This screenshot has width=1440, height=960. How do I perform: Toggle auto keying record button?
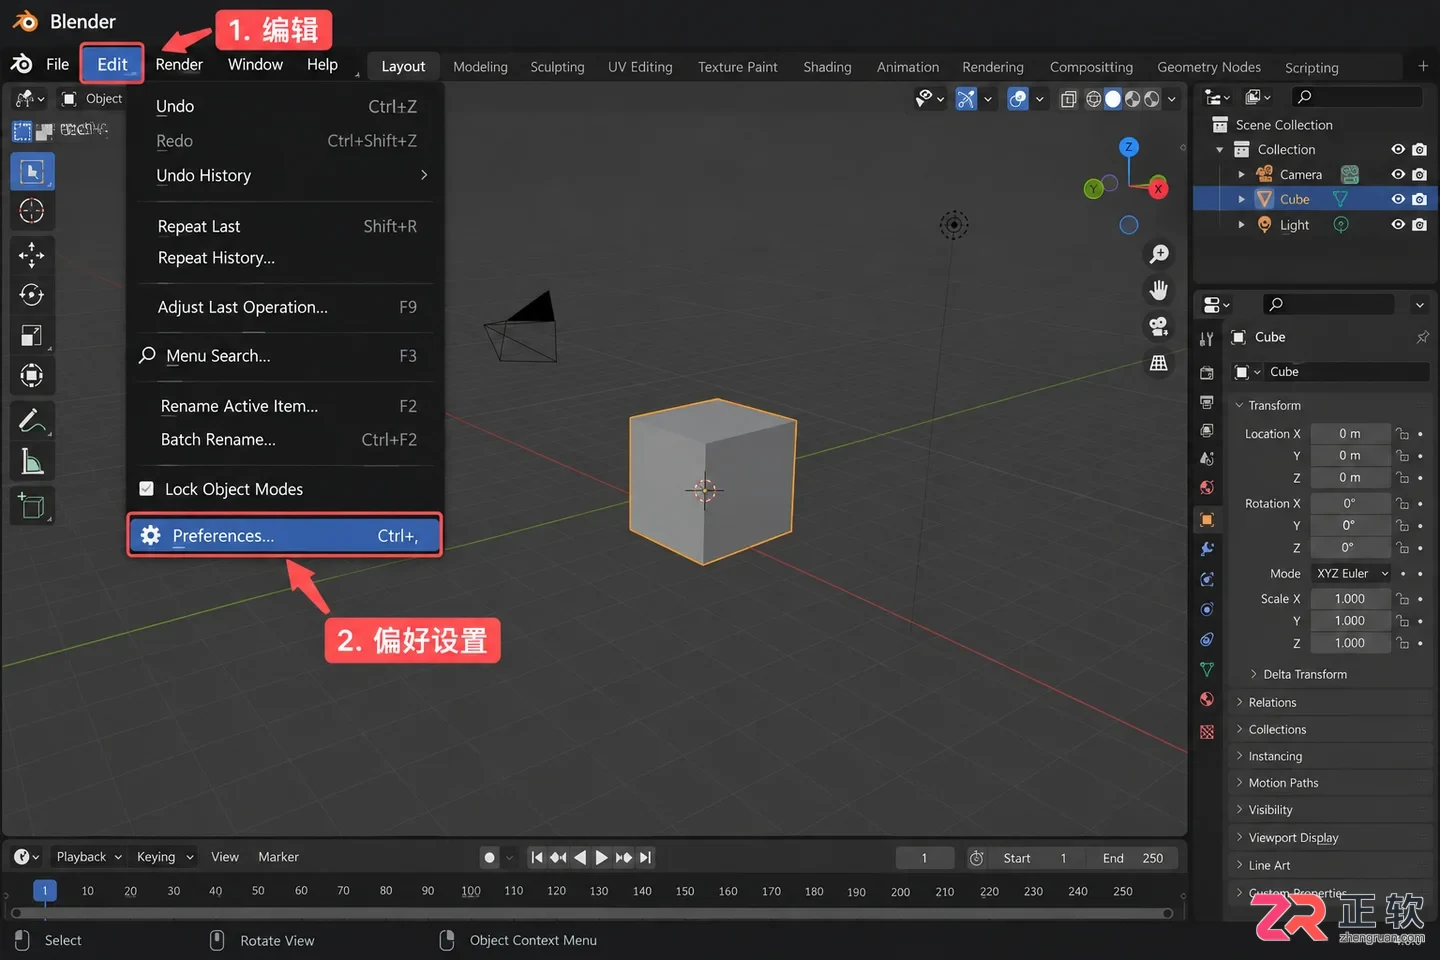pyautogui.click(x=489, y=857)
